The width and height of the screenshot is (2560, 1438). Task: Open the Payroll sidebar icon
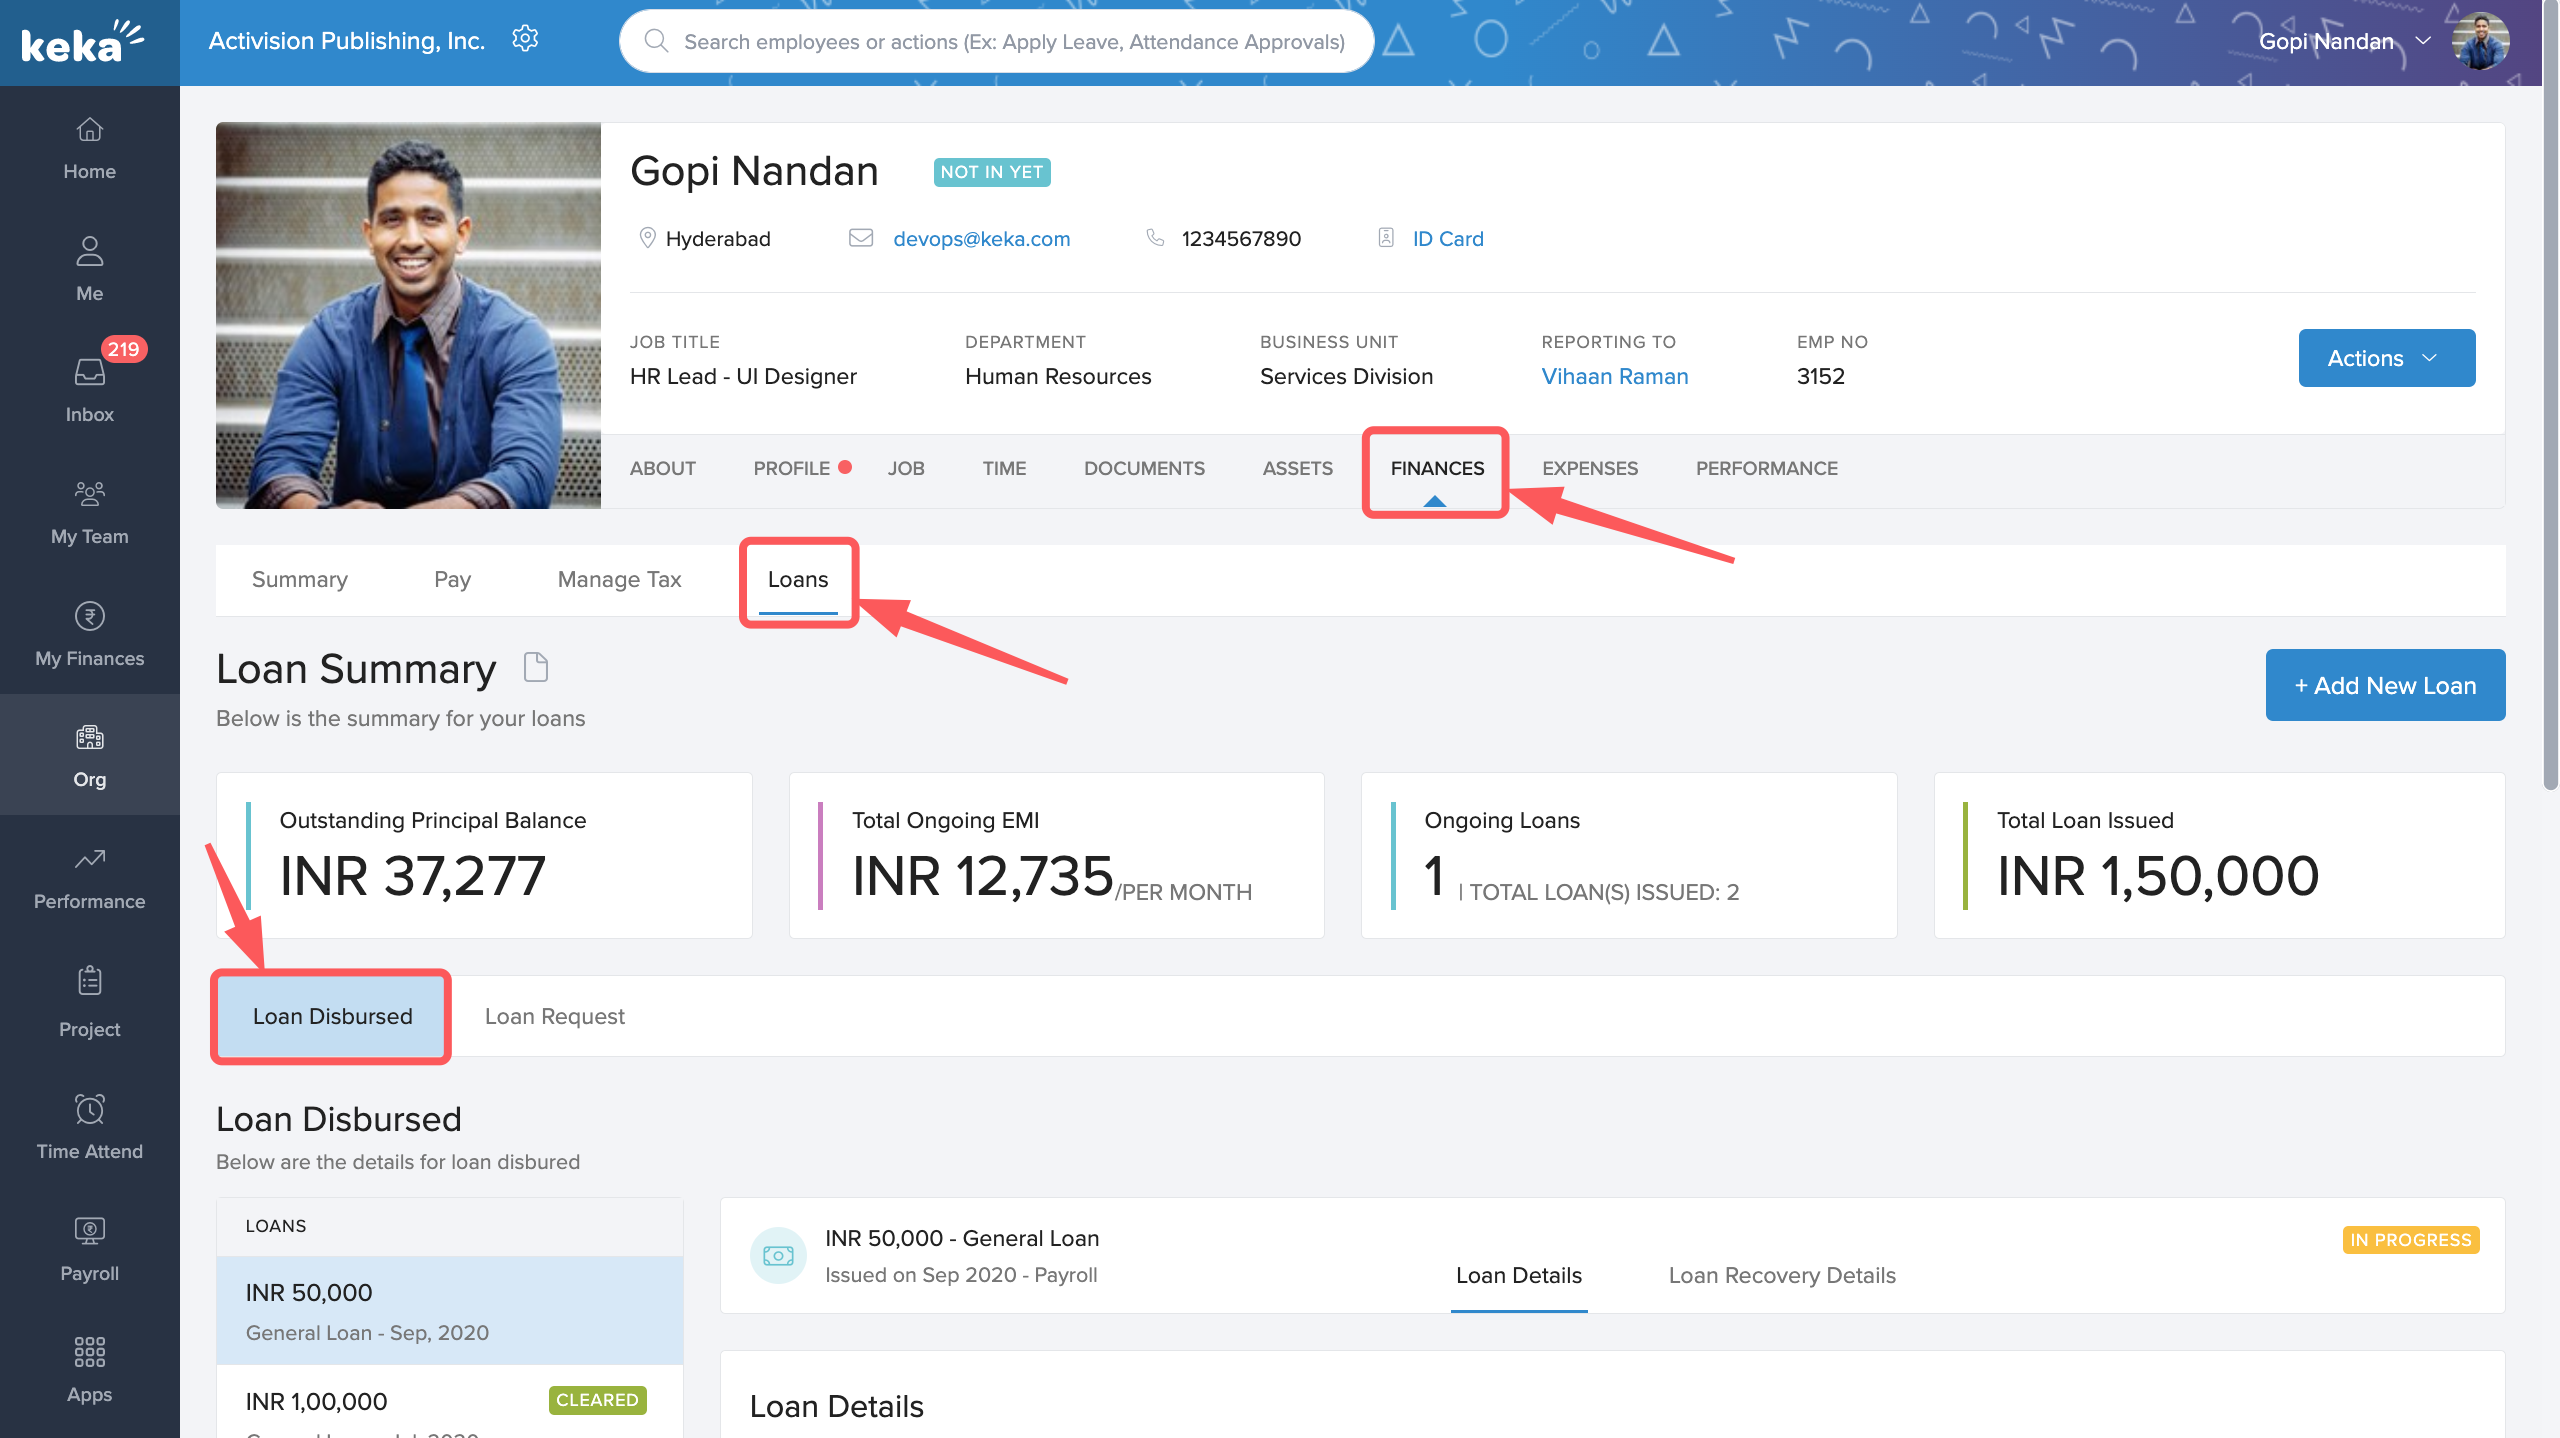89,1231
